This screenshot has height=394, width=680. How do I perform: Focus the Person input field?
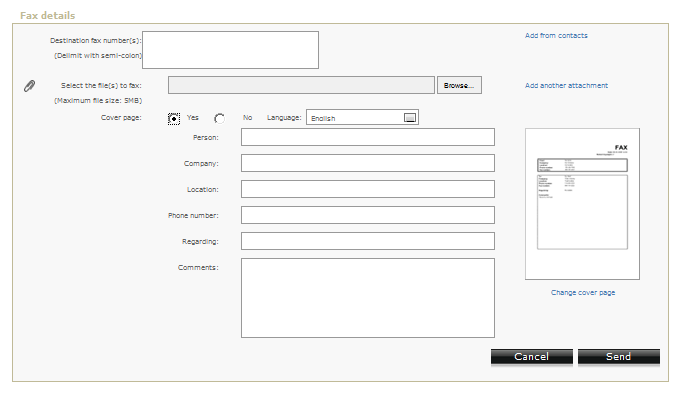[x=368, y=137]
